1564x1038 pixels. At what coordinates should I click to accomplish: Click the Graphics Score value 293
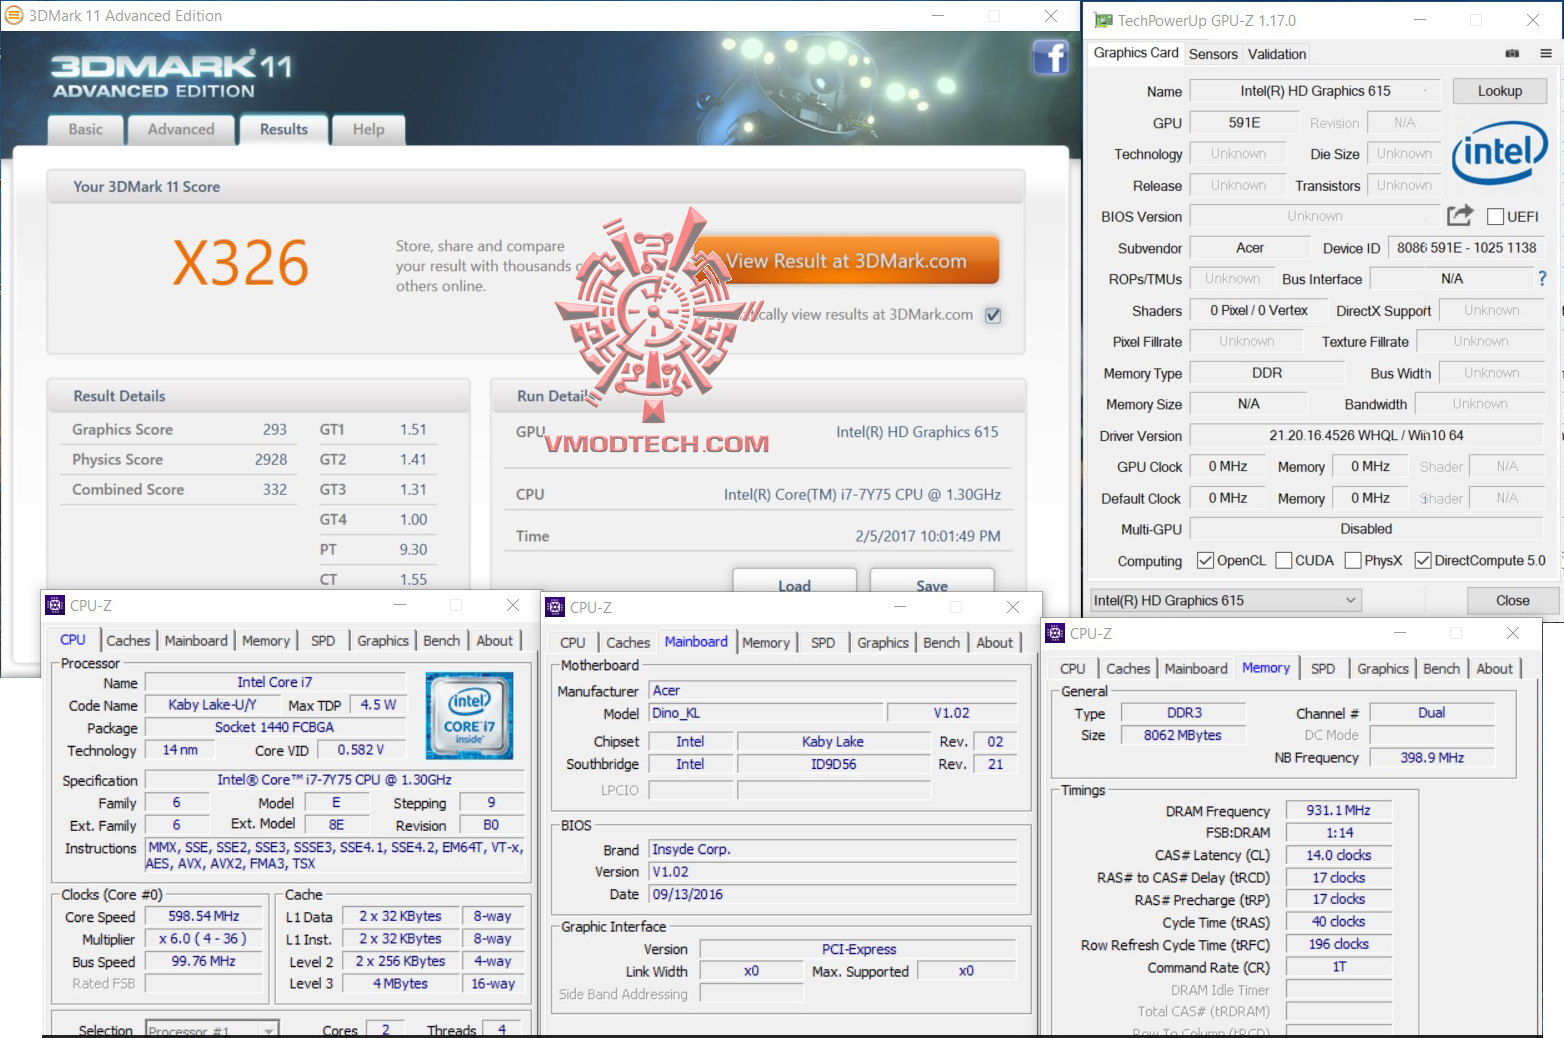click(x=275, y=429)
